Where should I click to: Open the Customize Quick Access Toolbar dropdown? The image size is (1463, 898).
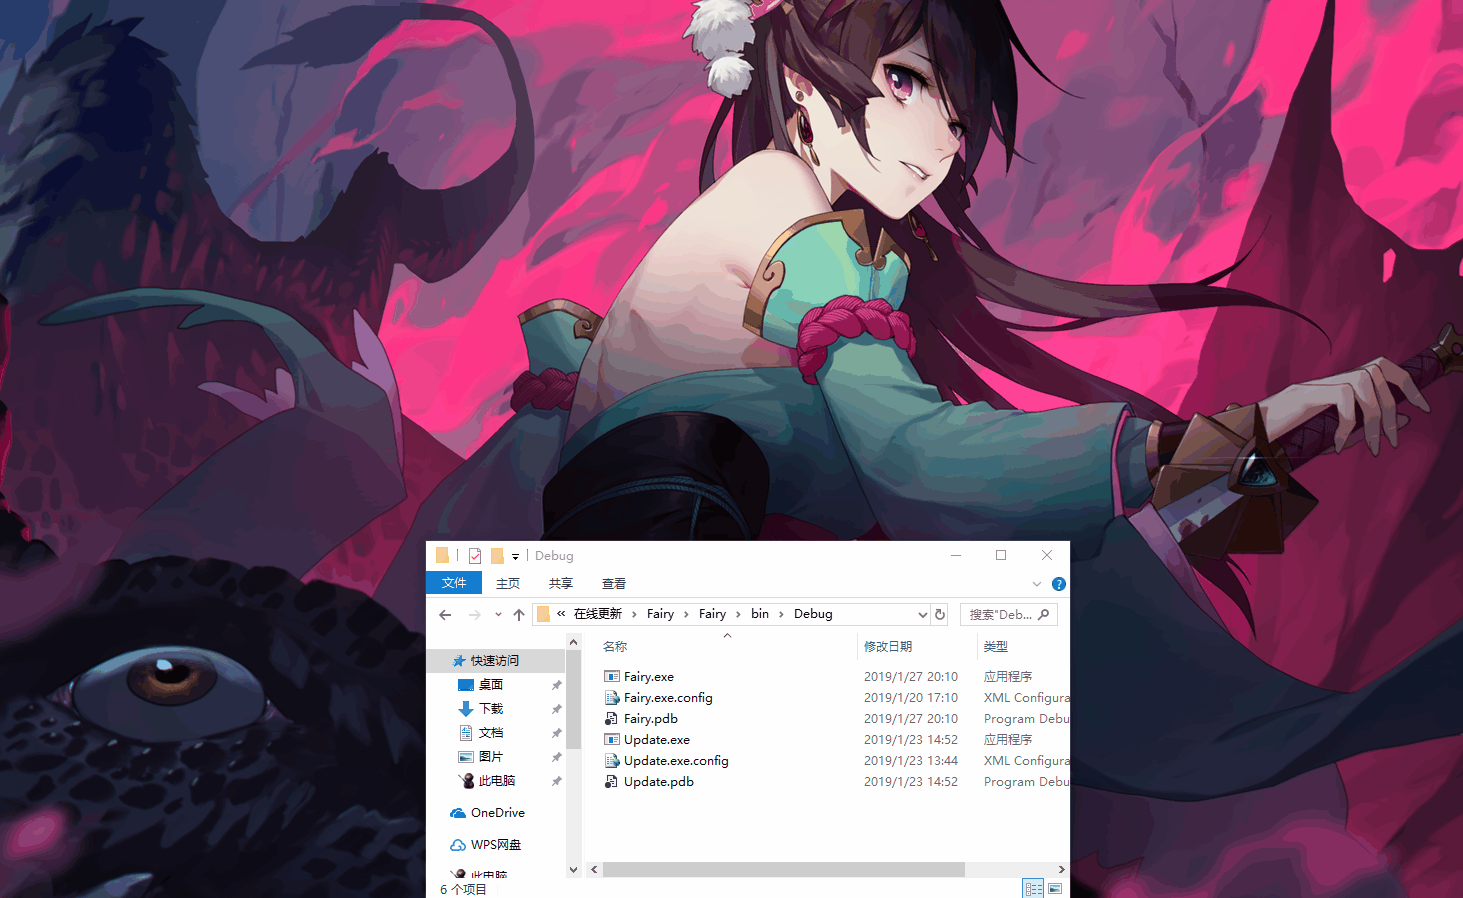[x=515, y=557]
